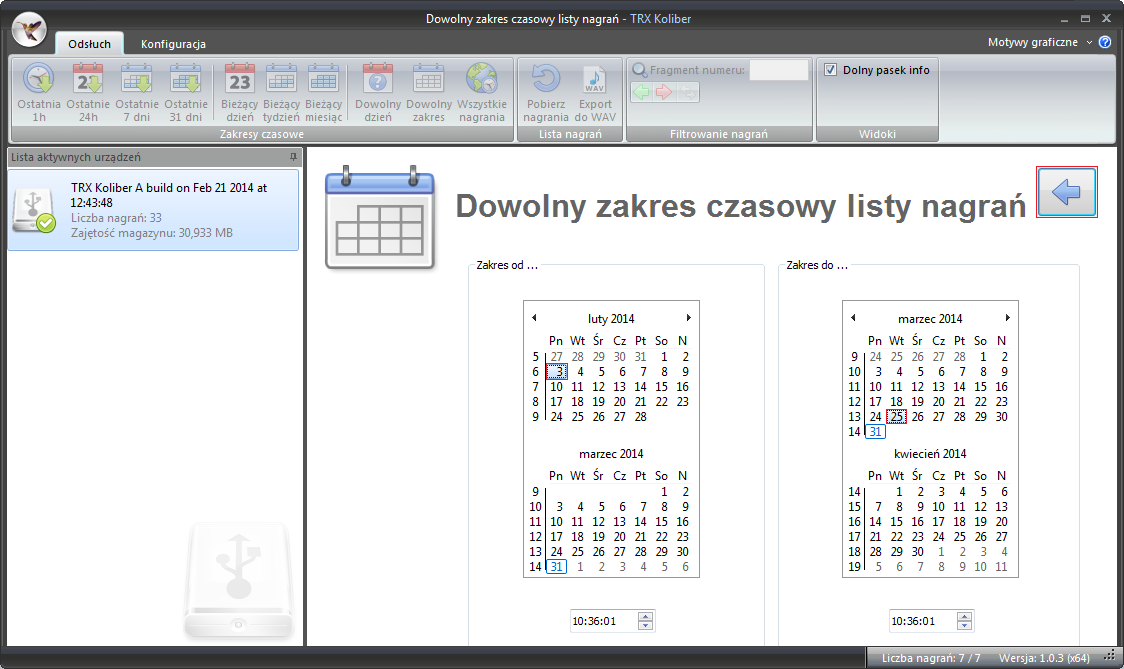Open Dowolny dzień selection
Screen dimensions: 1124x669
click(x=378, y=92)
